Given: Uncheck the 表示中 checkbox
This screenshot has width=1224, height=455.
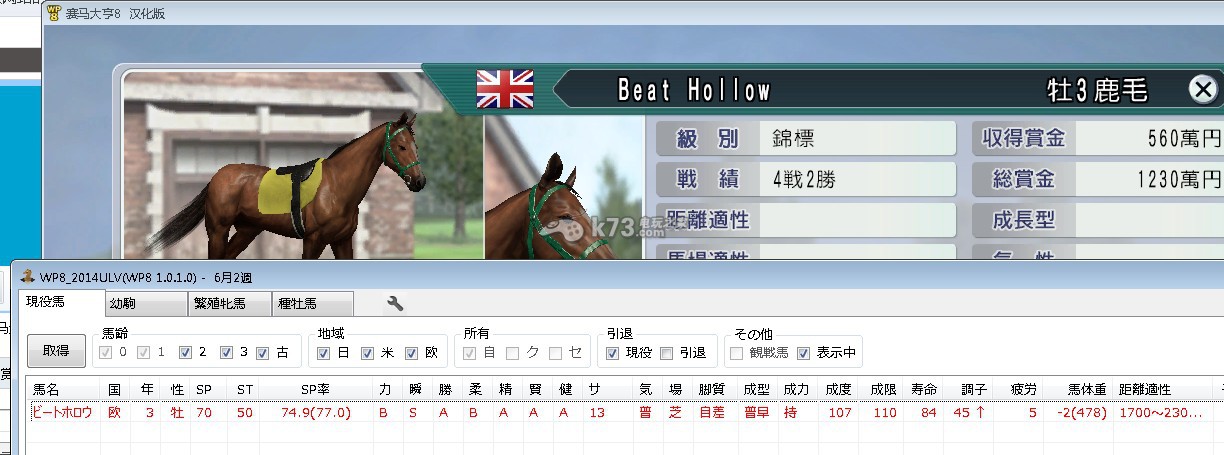Looking at the screenshot, I should click(x=803, y=353).
